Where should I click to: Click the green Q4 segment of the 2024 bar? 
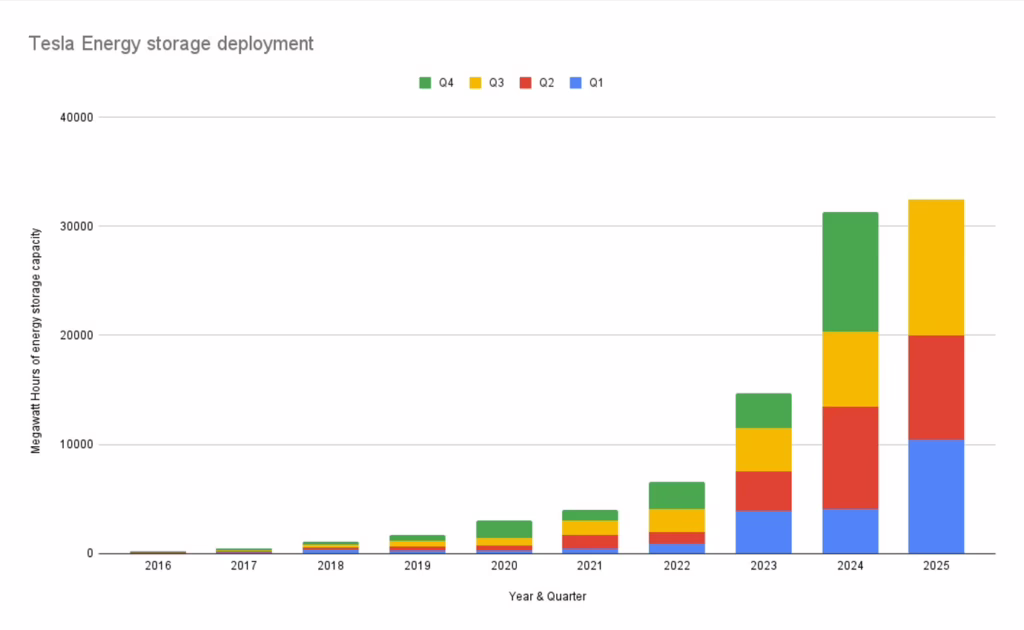850,271
